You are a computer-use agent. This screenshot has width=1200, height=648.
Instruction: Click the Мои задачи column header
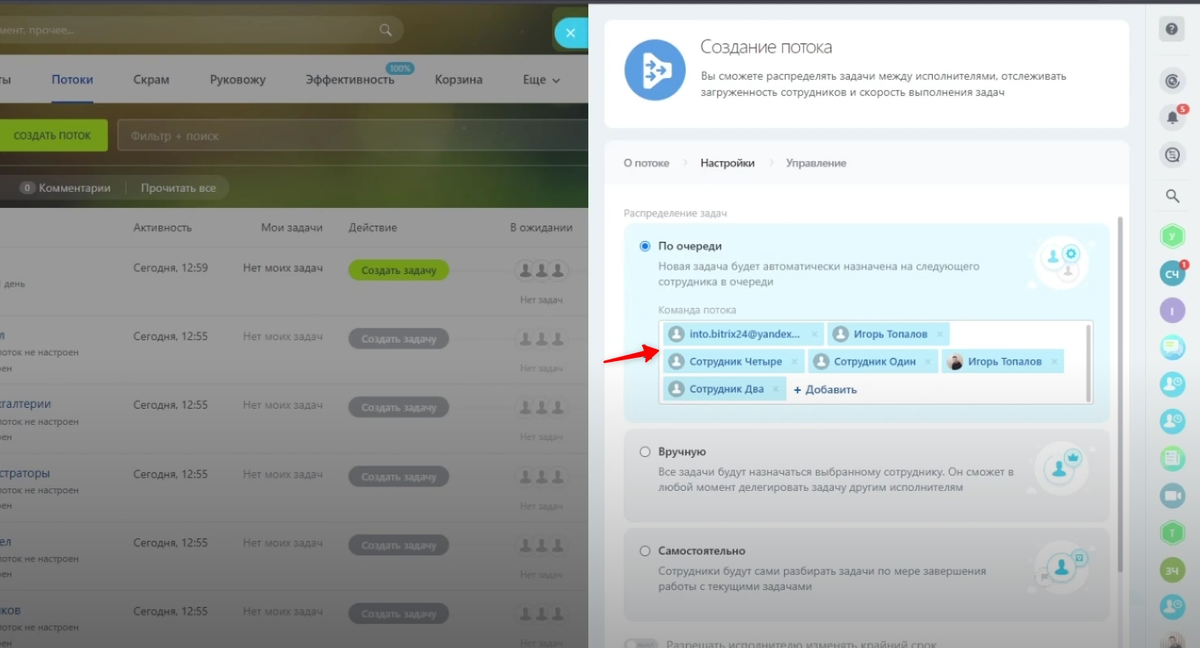tap(292, 228)
